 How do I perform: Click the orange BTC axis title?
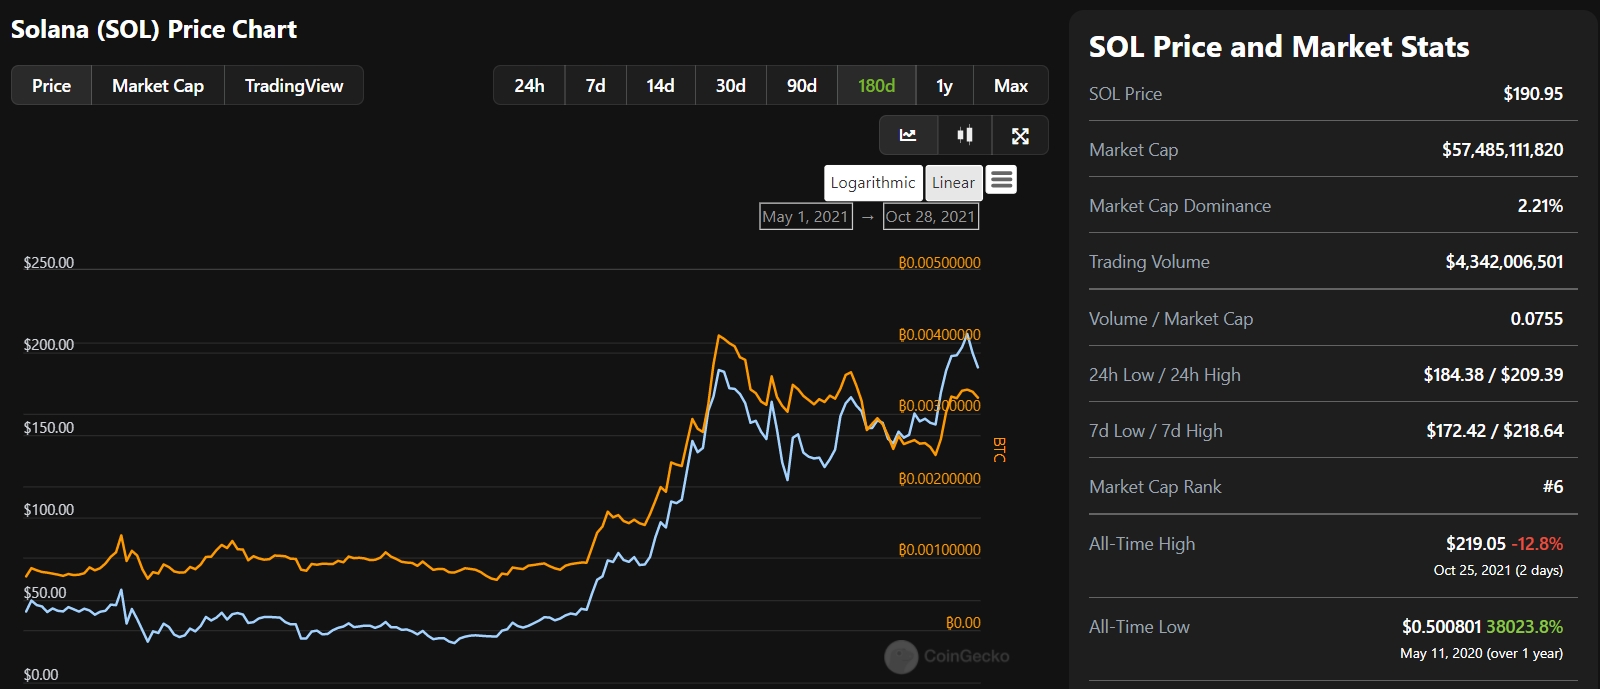[x=998, y=449]
